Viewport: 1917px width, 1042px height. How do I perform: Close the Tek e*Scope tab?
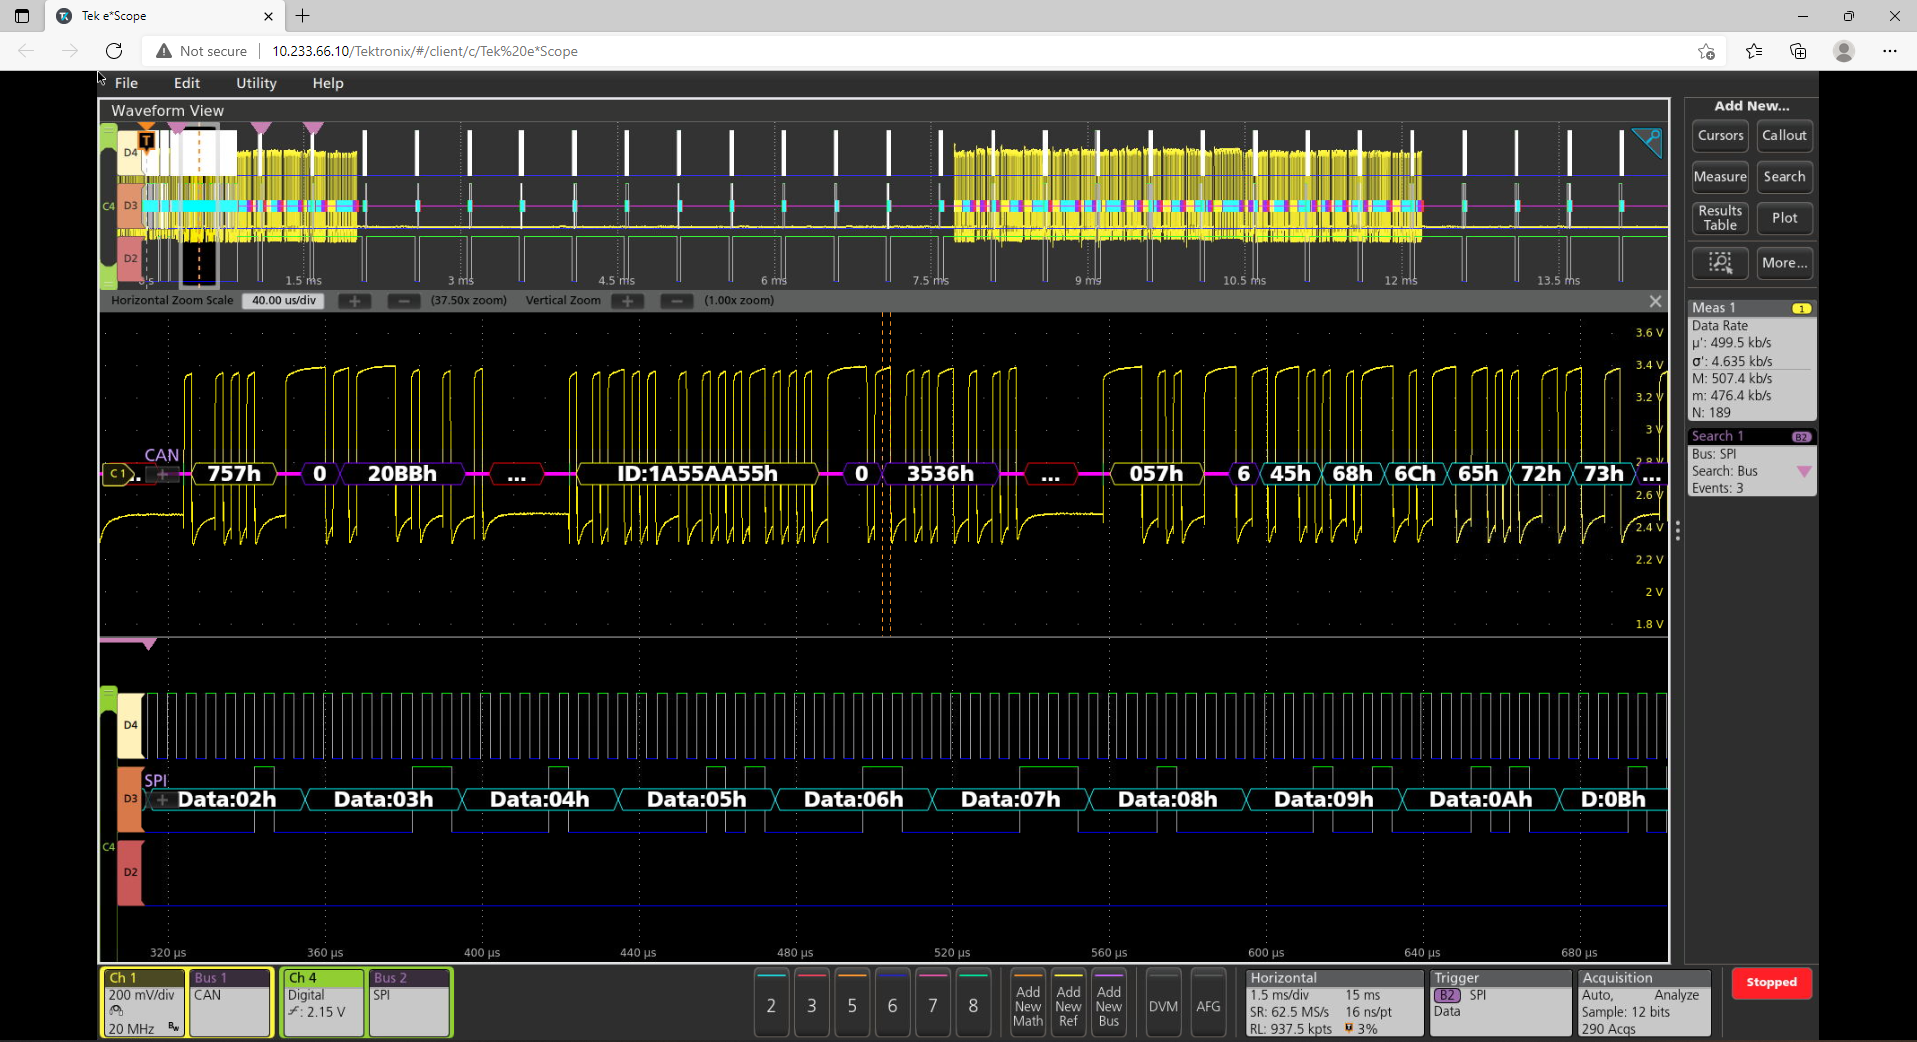pyautogui.click(x=268, y=16)
